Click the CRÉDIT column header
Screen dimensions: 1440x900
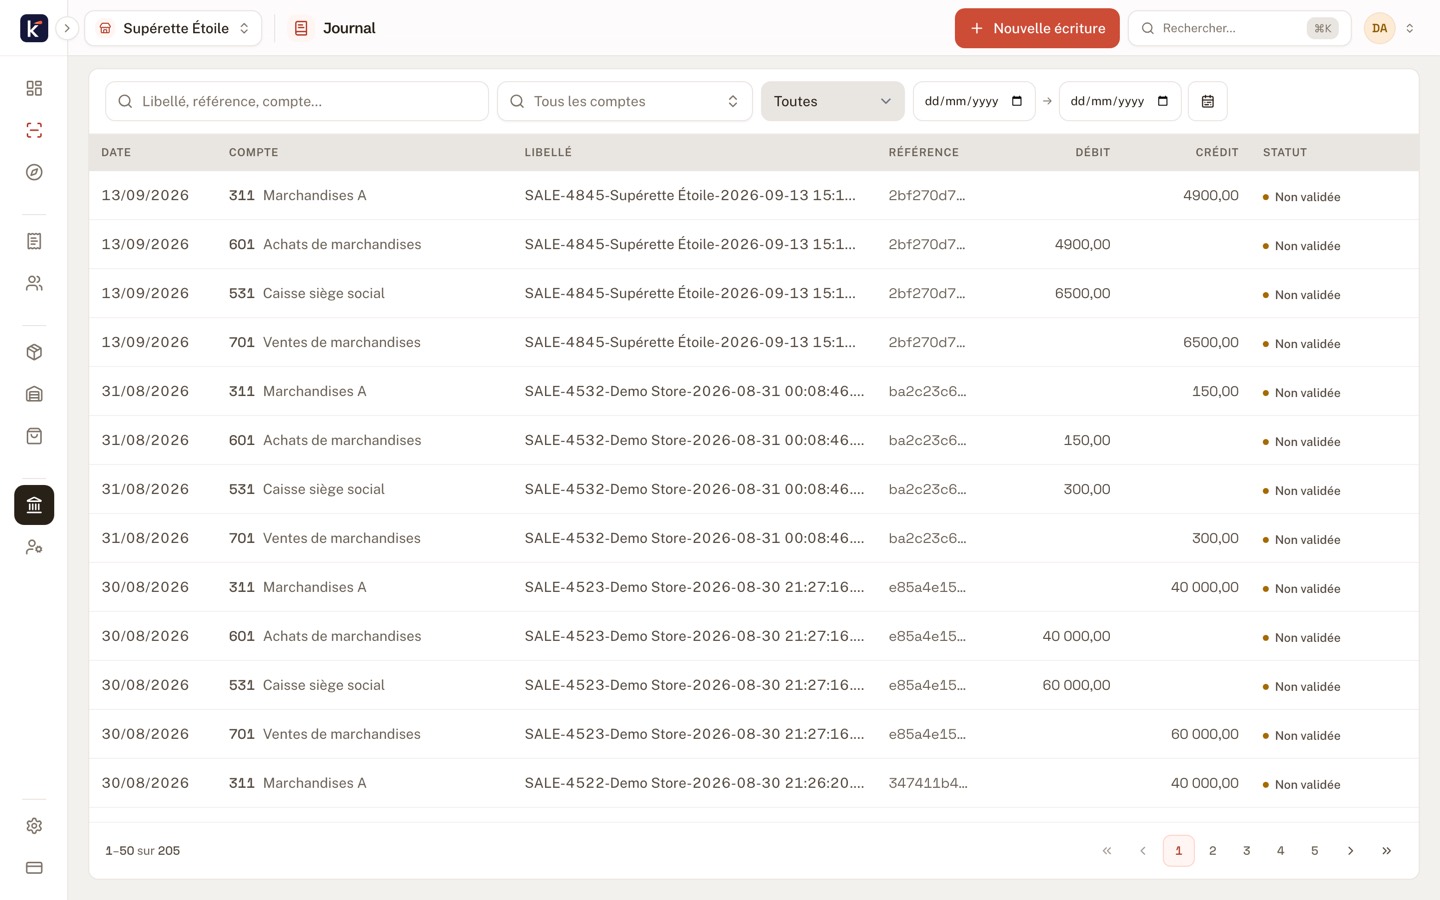[1217, 152]
